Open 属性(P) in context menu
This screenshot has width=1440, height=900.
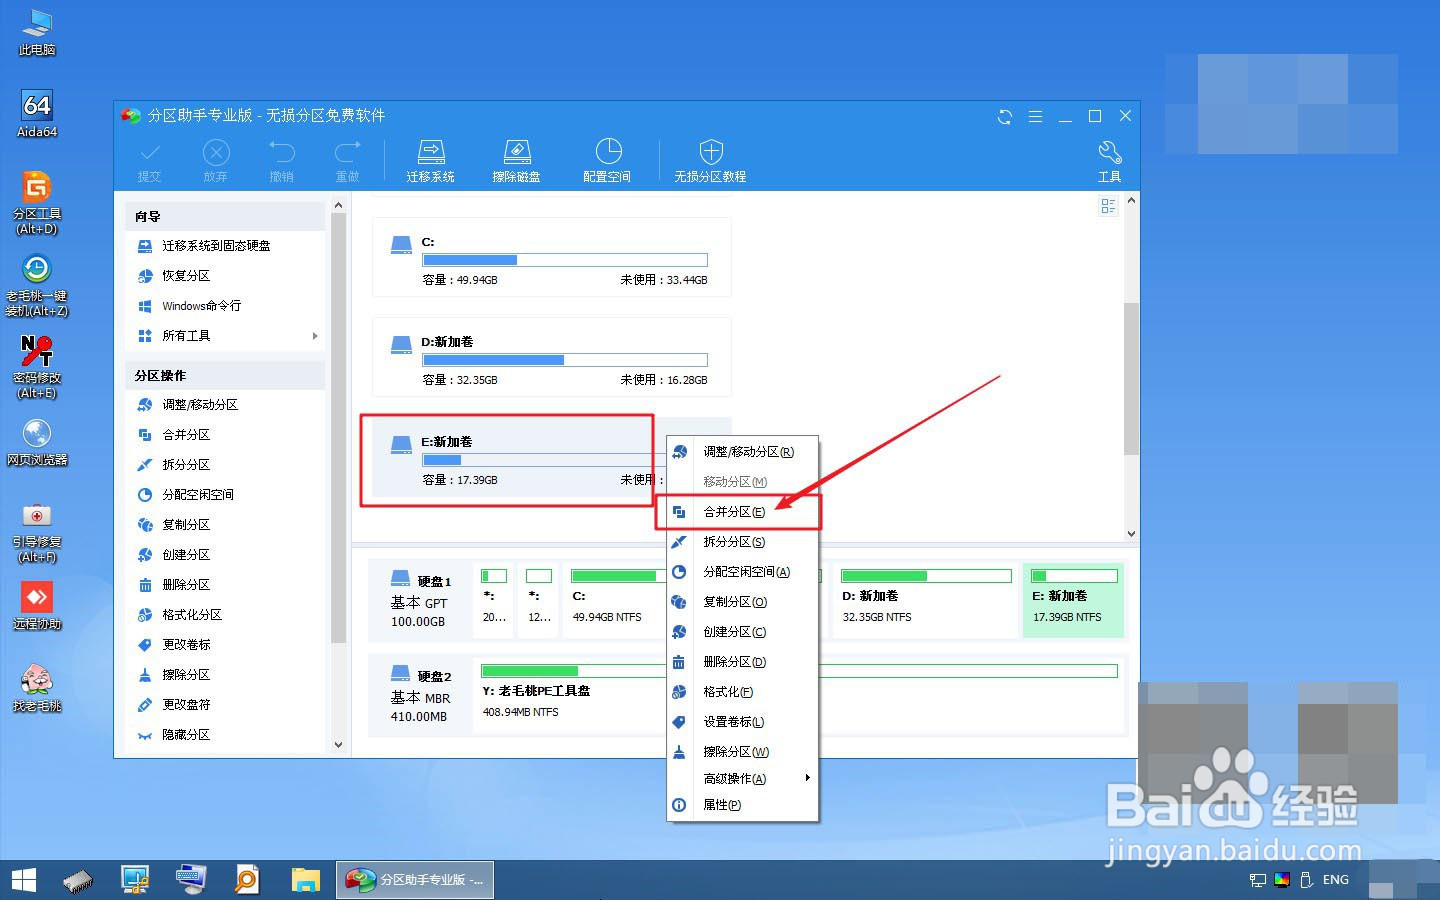(743, 805)
